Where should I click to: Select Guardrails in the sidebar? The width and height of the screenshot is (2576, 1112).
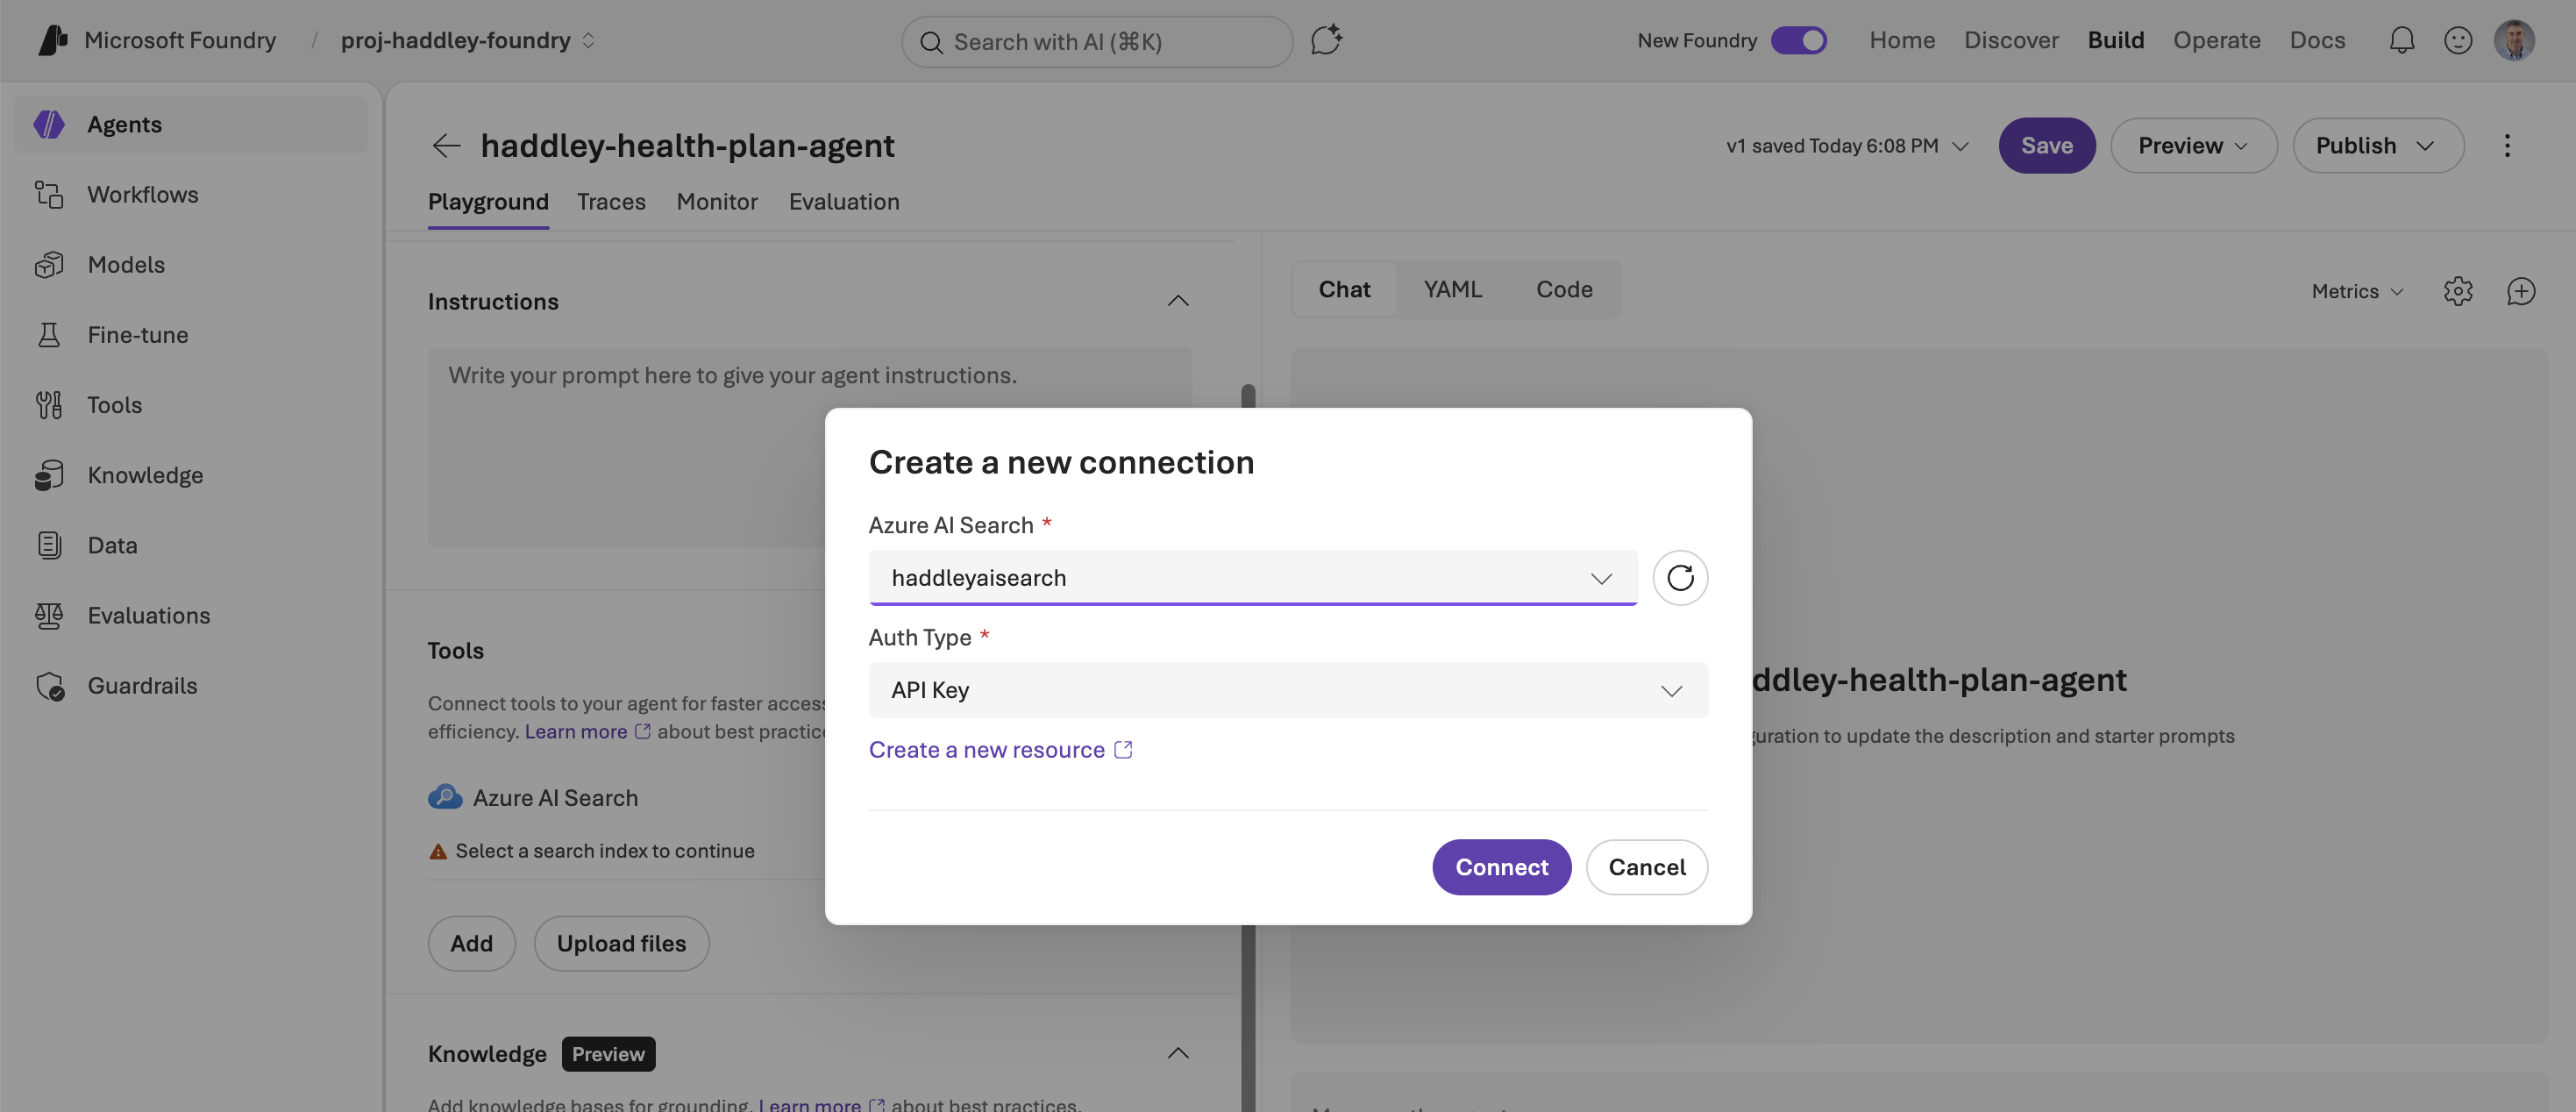(142, 685)
